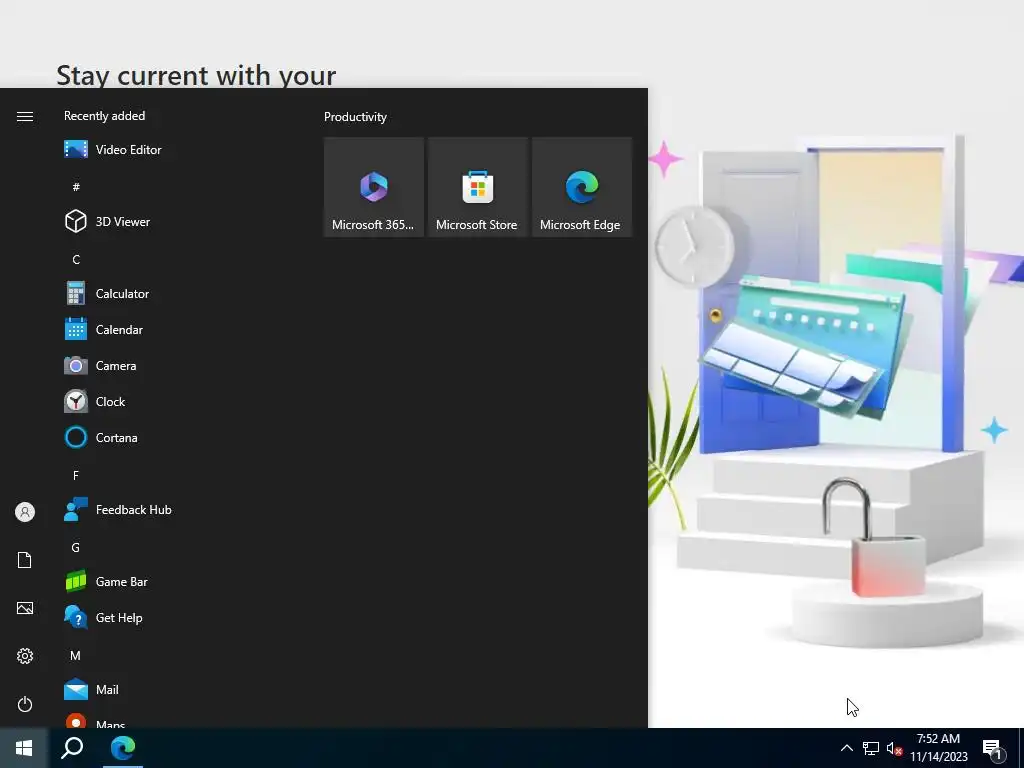Open the taskbar clock showing 7:52 AM
The image size is (1024, 768).
938,748
